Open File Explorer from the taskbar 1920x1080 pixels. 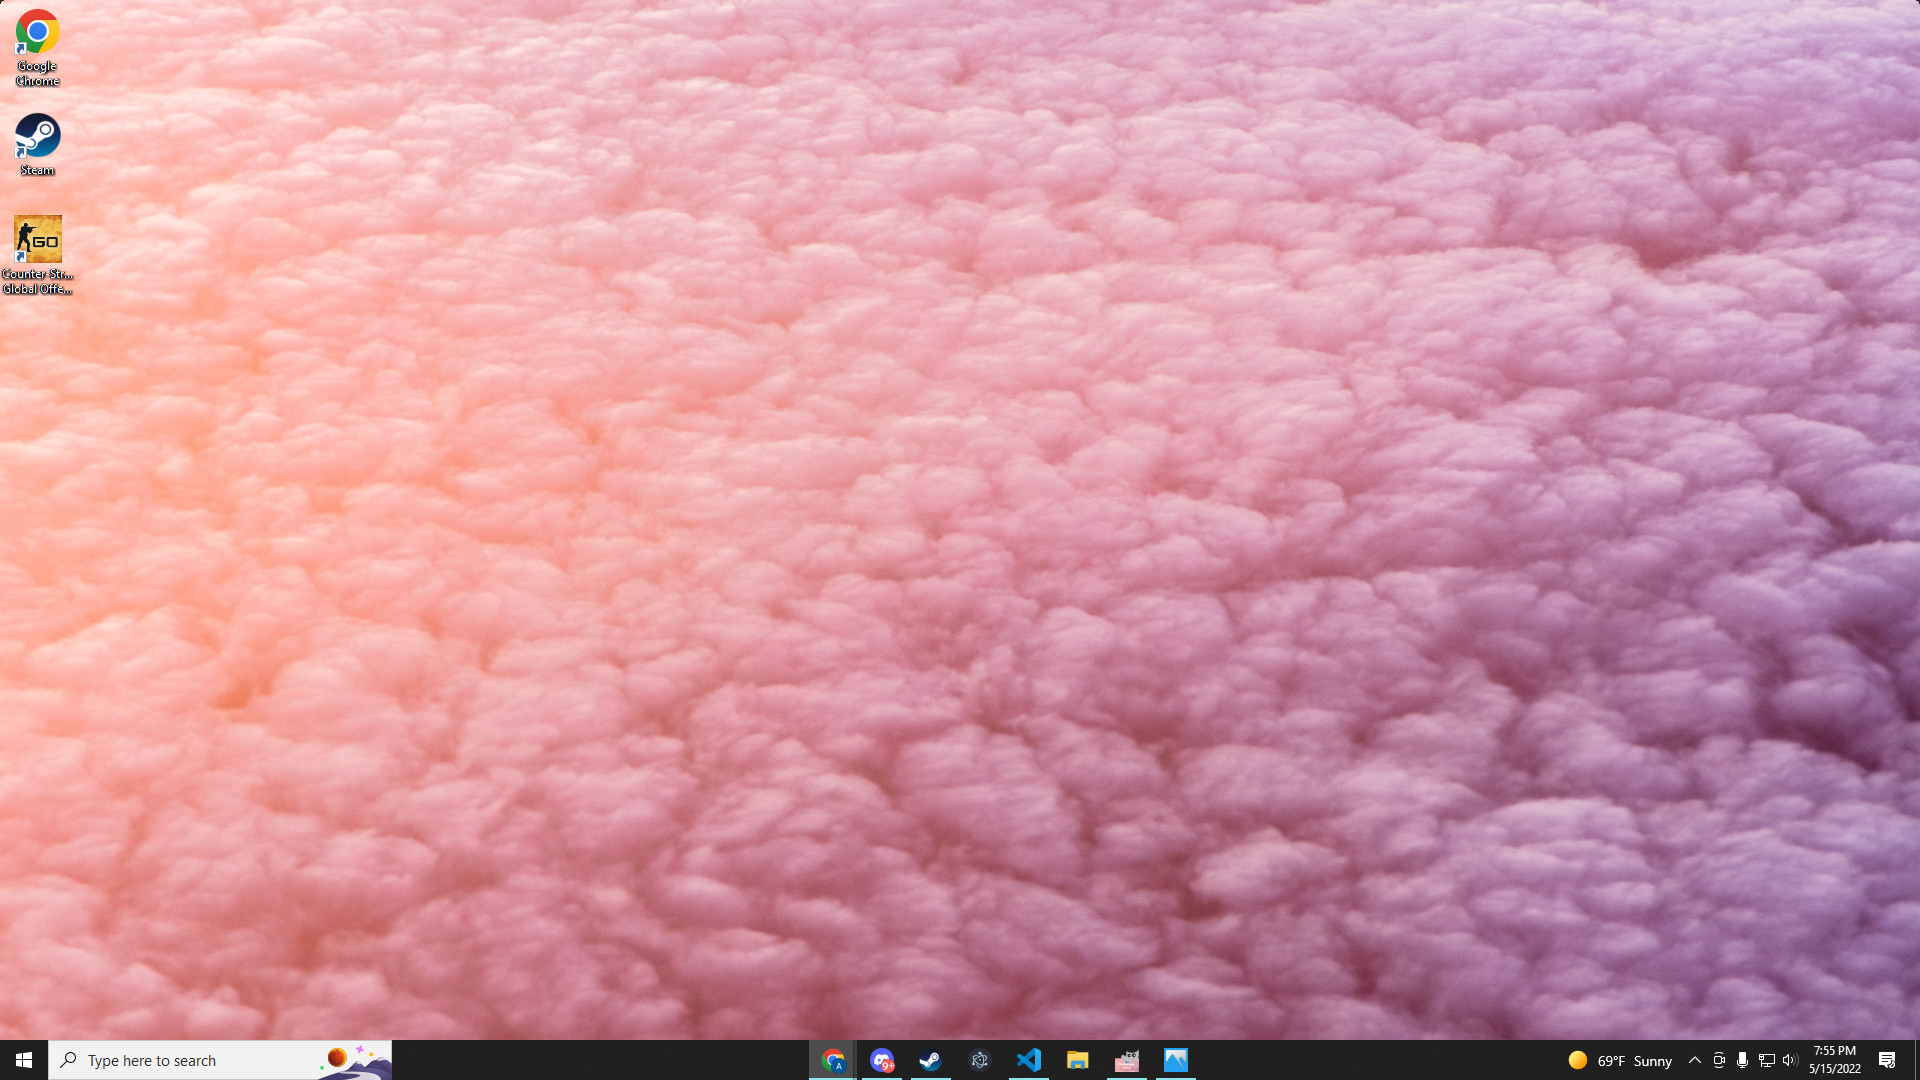point(1078,1060)
